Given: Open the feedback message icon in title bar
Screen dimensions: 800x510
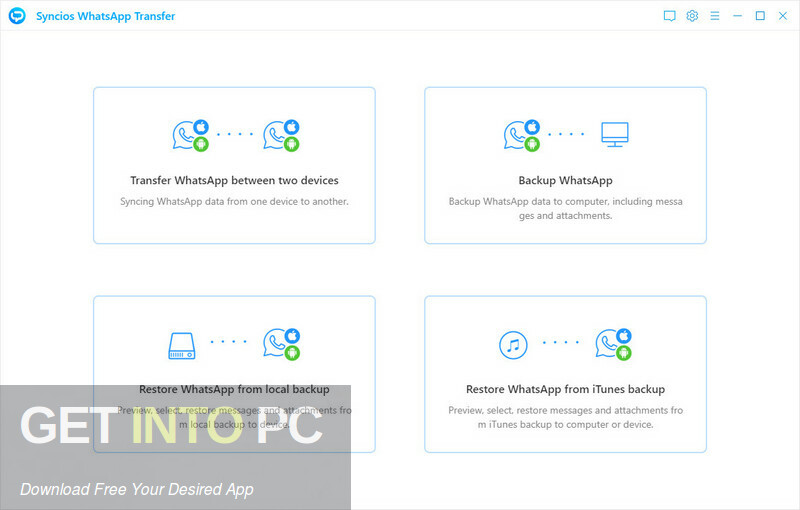Looking at the screenshot, I should [669, 16].
